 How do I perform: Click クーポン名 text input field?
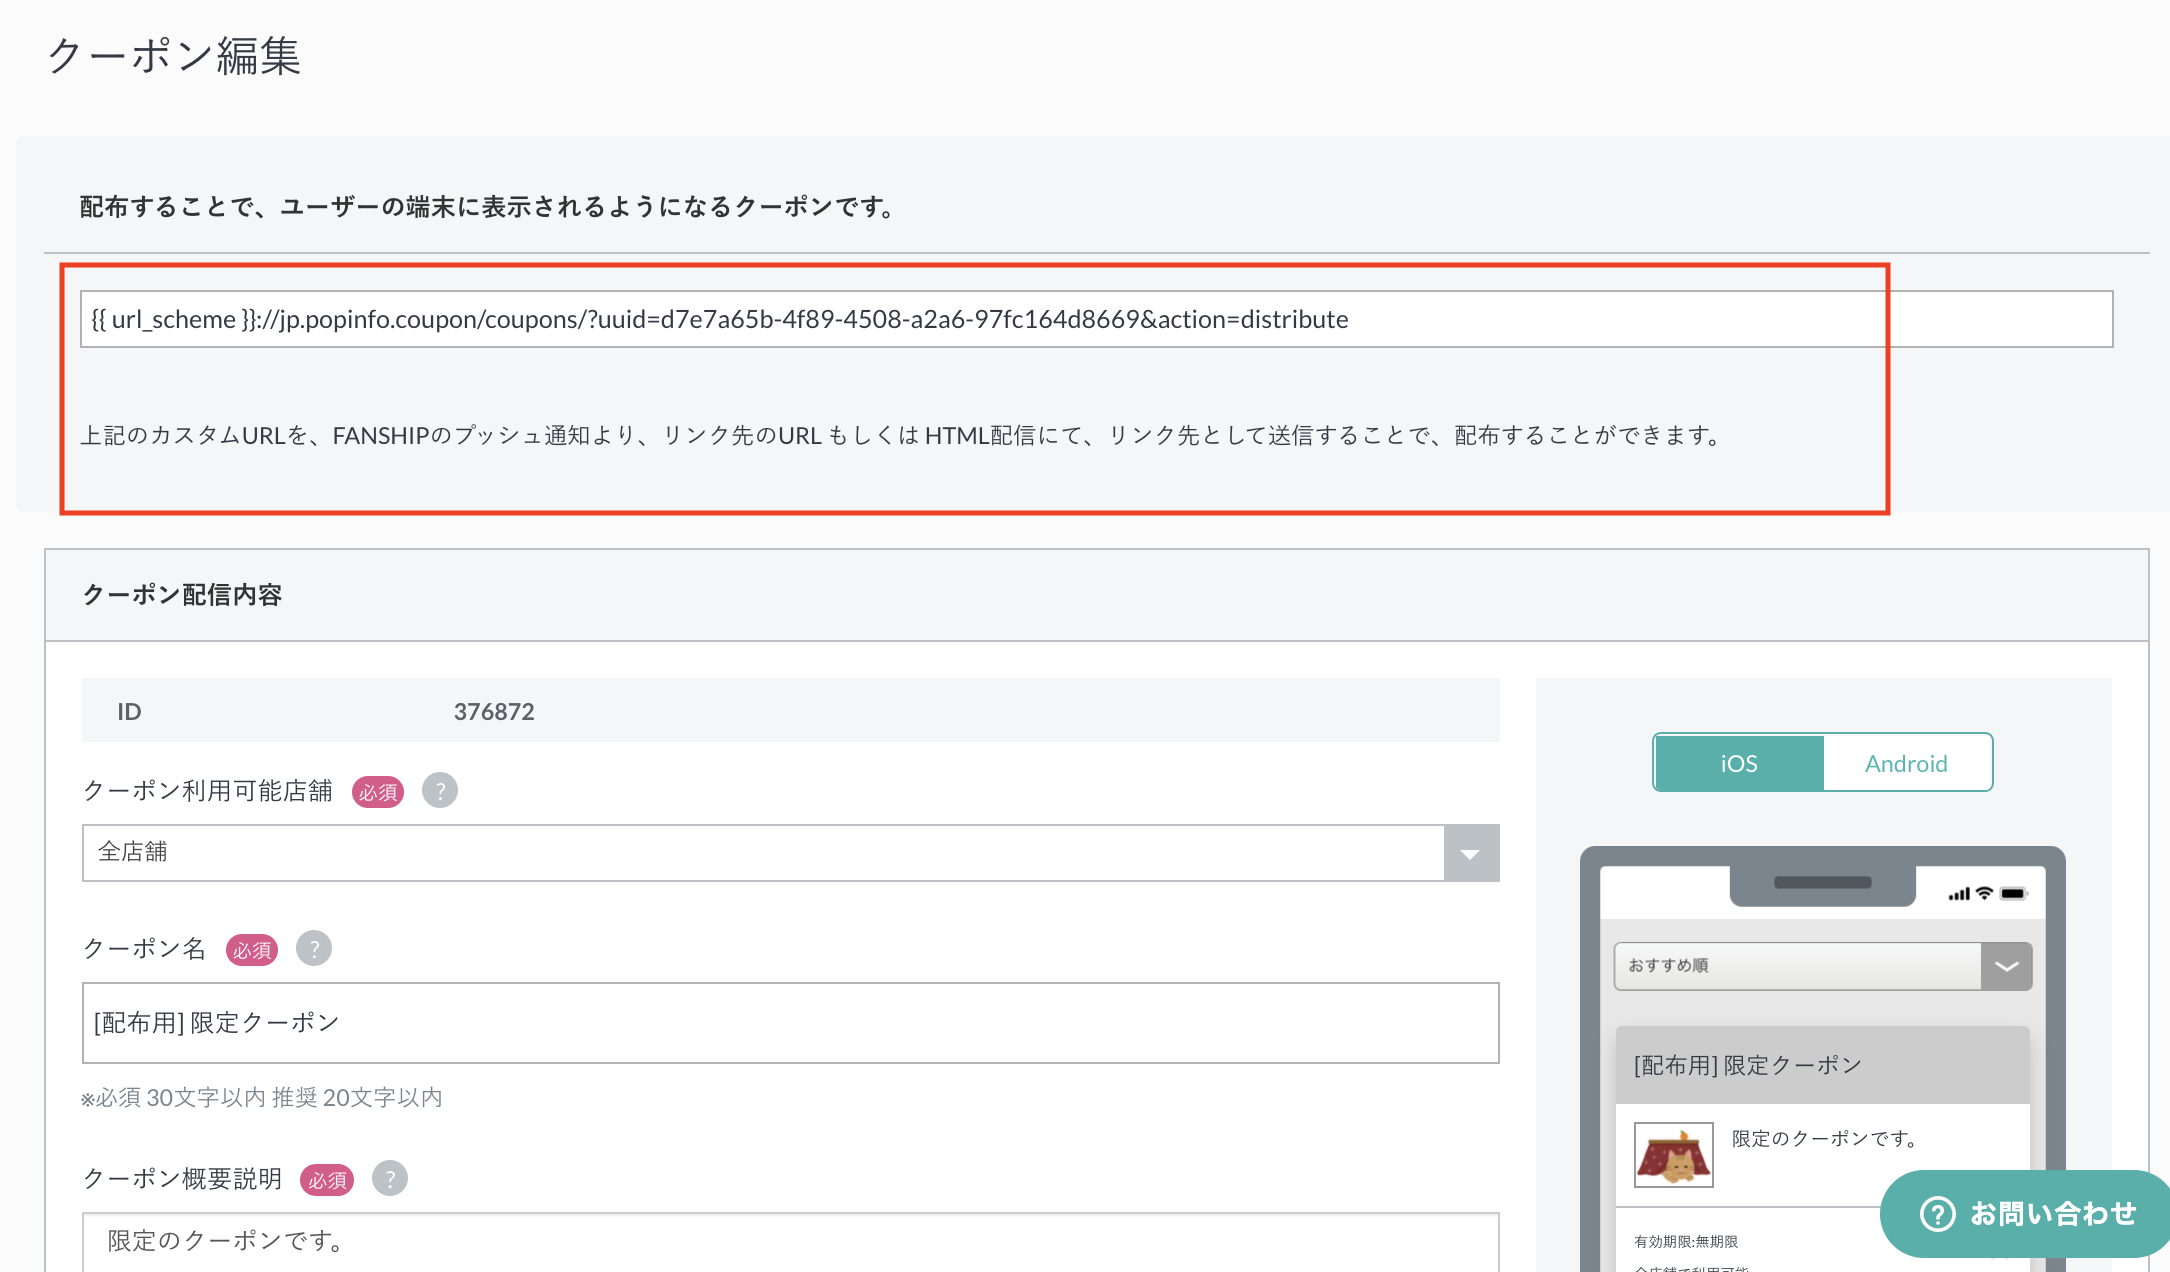(x=790, y=1022)
